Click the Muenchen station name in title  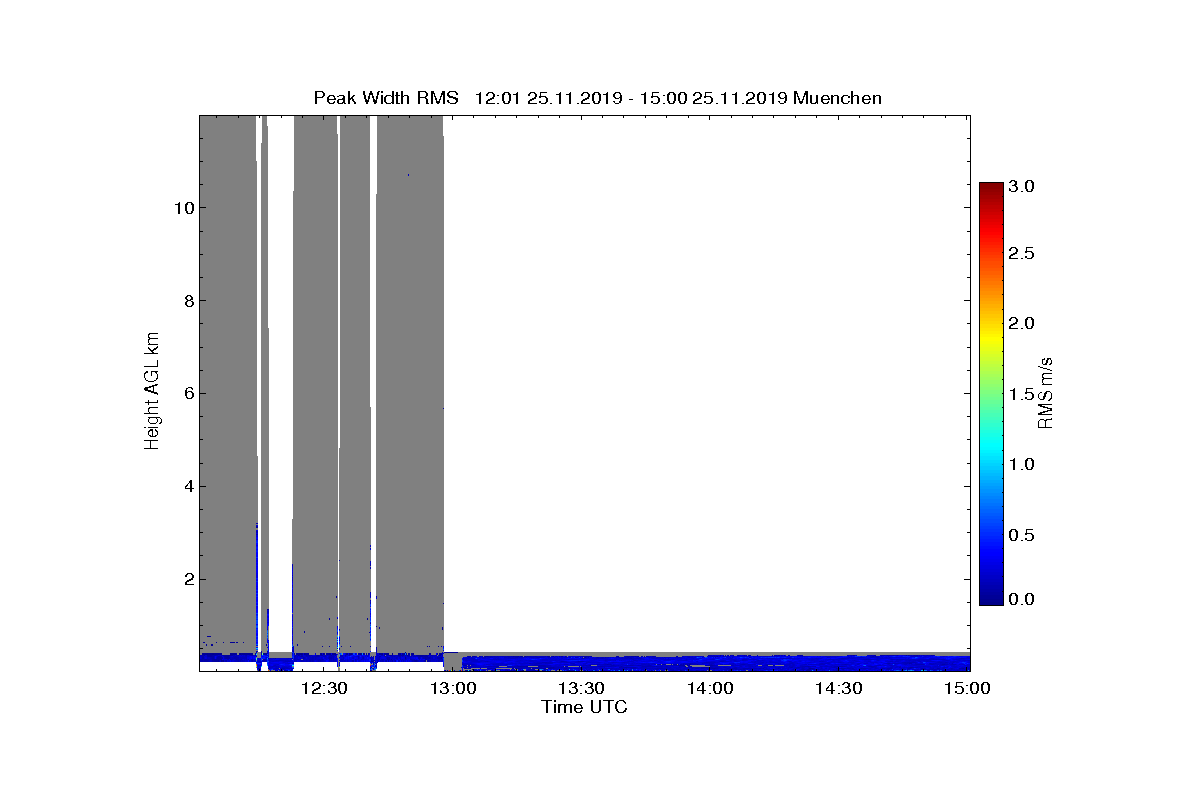(x=837, y=97)
